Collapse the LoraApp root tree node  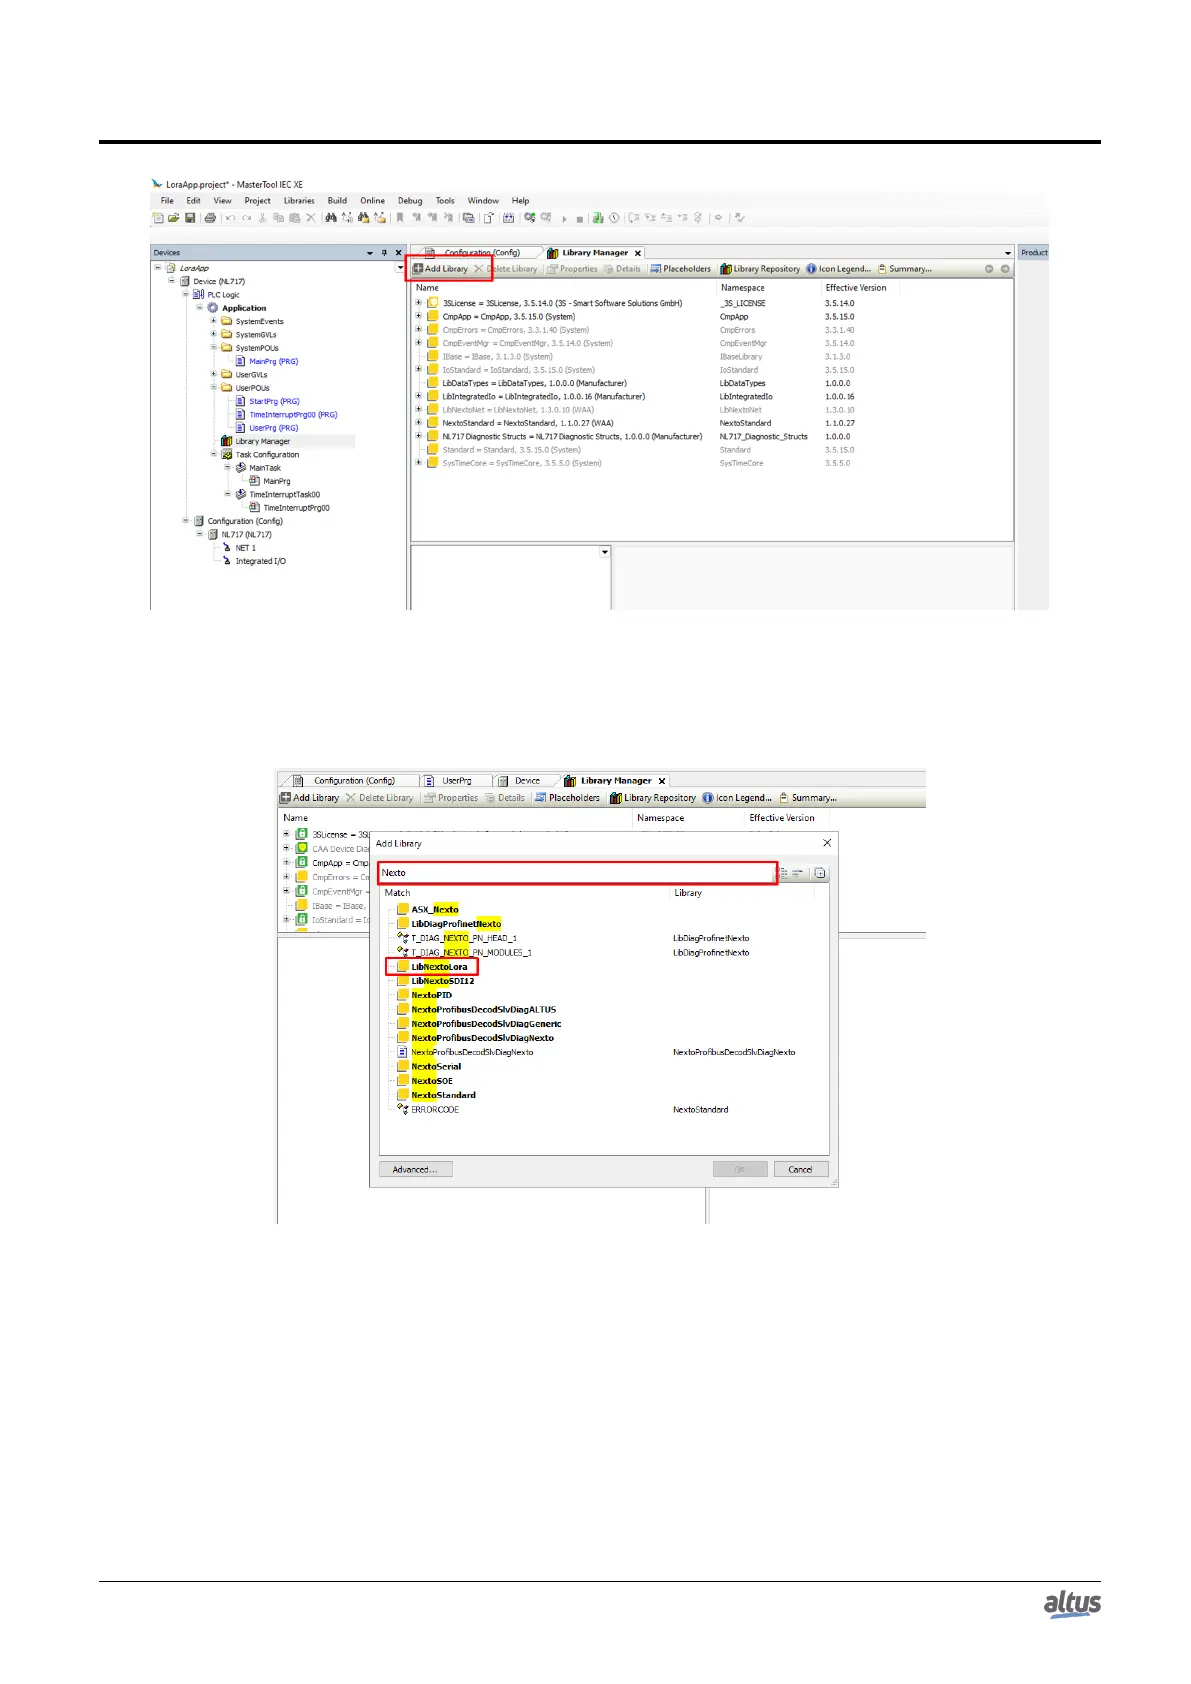click(158, 268)
